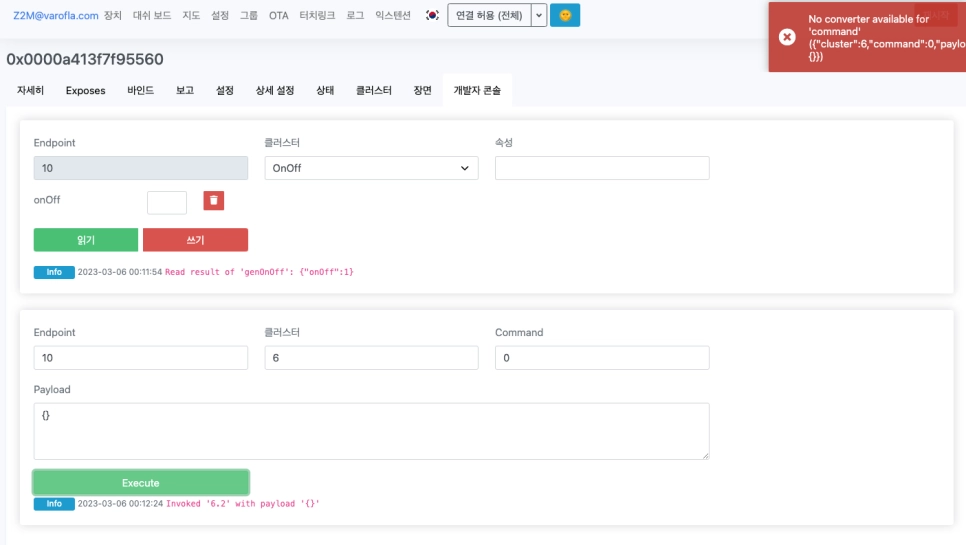Click the green Execute button

coord(141,483)
